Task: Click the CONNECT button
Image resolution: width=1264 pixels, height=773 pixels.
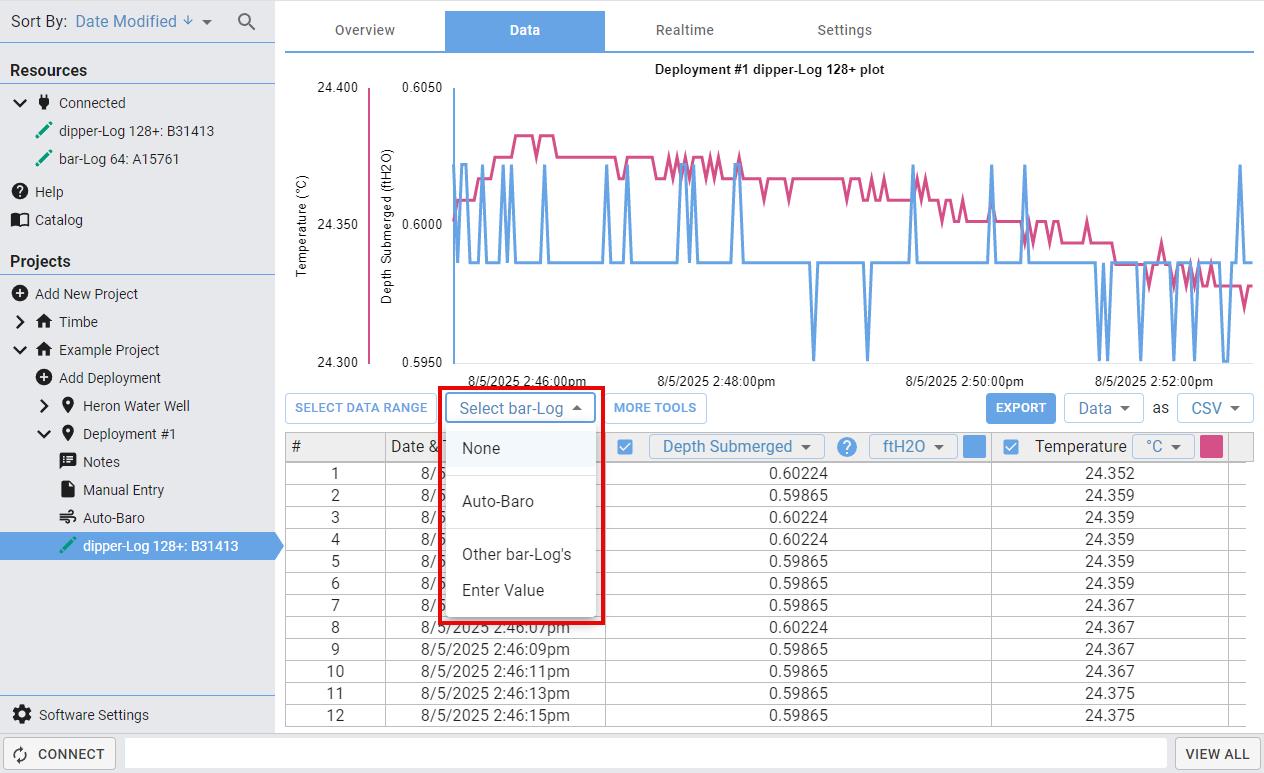Action: 59,754
